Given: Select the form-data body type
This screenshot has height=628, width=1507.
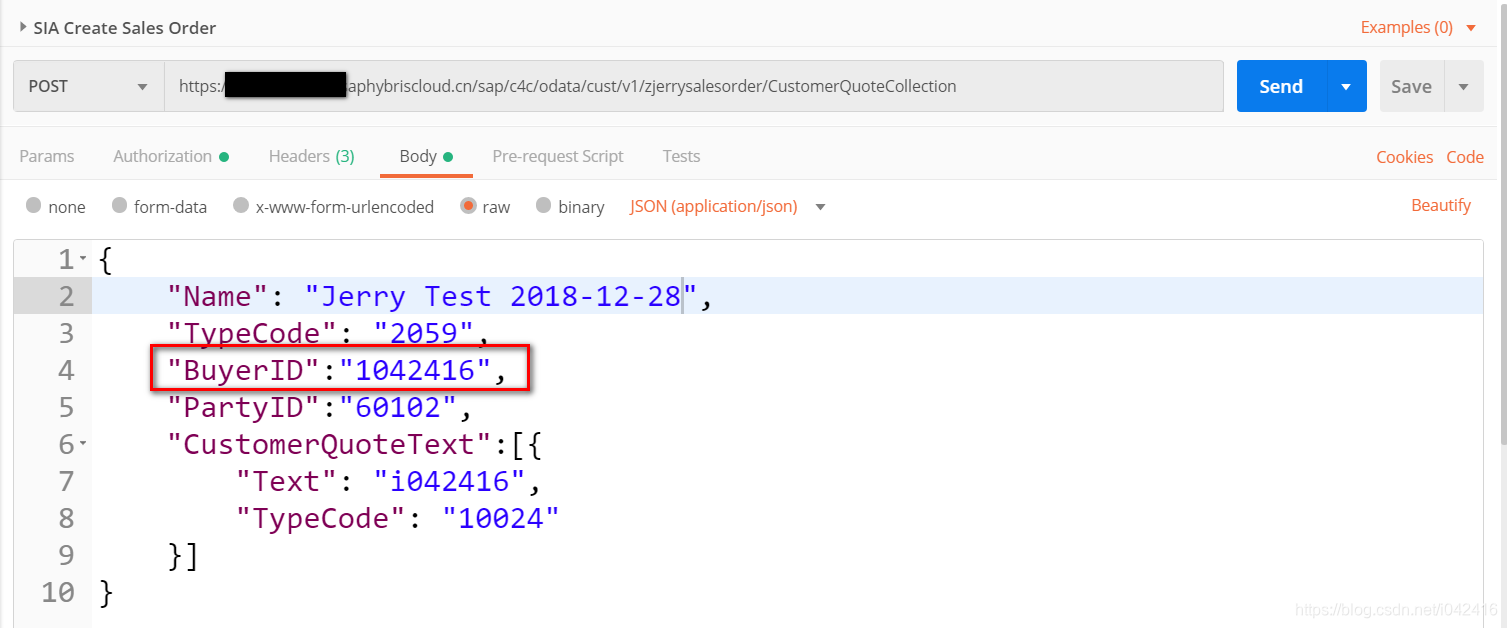Looking at the screenshot, I should point(120,206).
